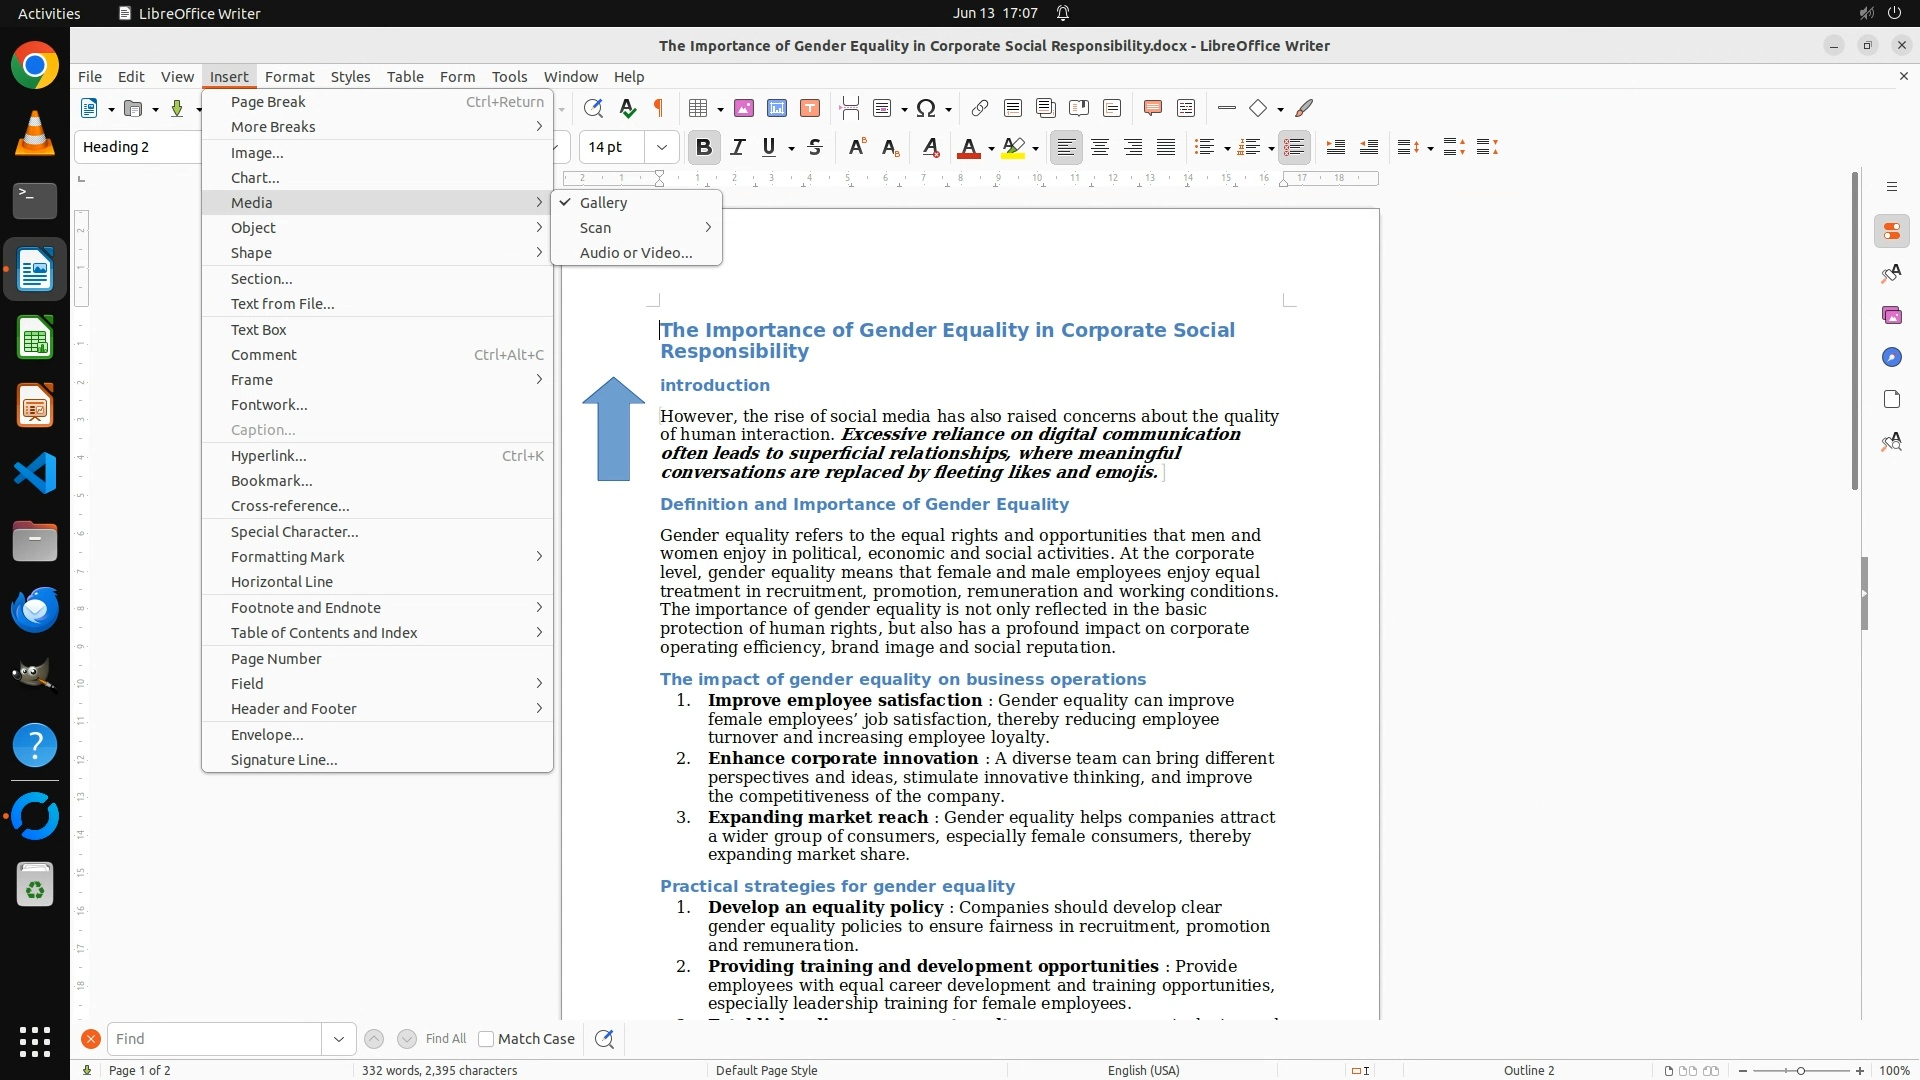
Task: Expand the Find history dropdown
Action: tap(338, 1039)
